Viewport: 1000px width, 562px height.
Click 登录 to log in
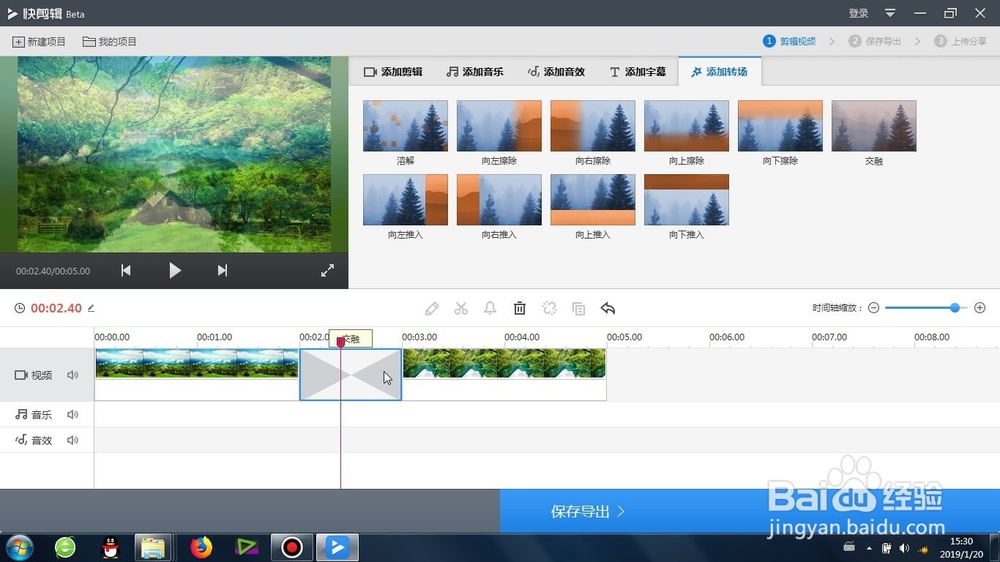coord(858,13)
